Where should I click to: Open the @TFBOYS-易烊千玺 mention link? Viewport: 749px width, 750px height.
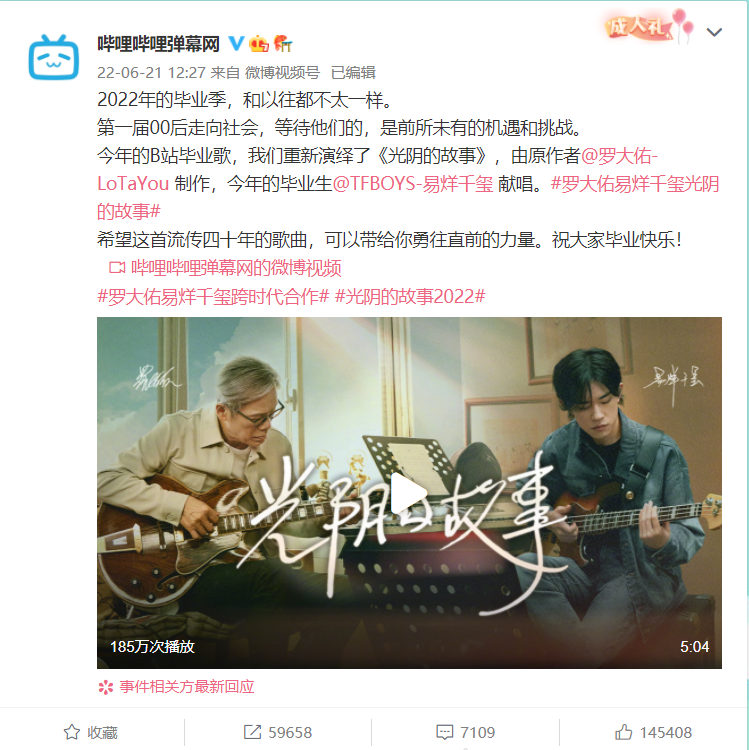(412, 184)
